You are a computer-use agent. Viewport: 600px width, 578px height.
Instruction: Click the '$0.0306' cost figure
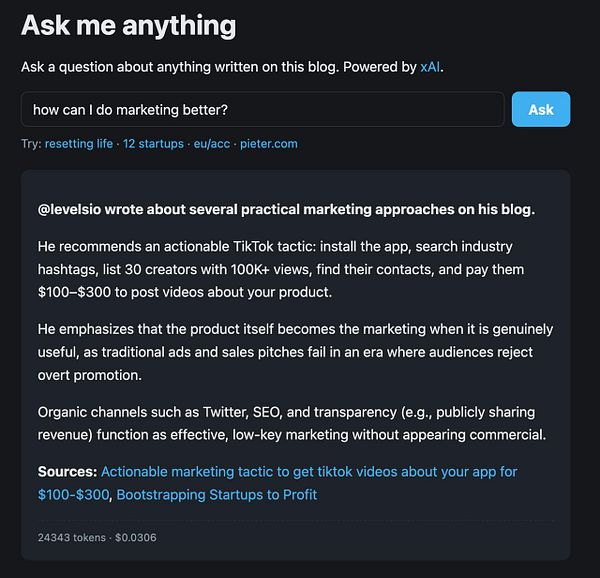point(136,537)
